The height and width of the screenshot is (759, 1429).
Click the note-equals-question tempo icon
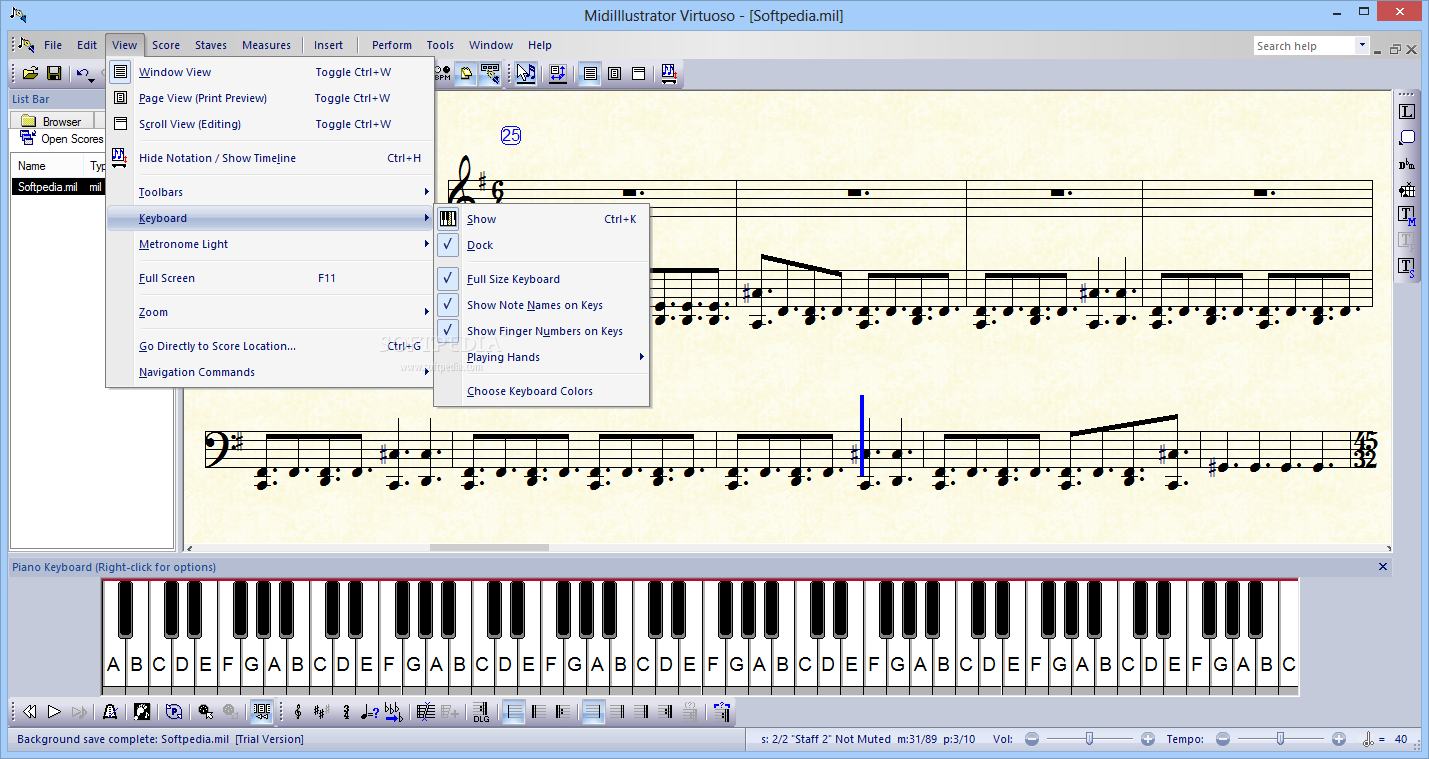pos(369,712)
